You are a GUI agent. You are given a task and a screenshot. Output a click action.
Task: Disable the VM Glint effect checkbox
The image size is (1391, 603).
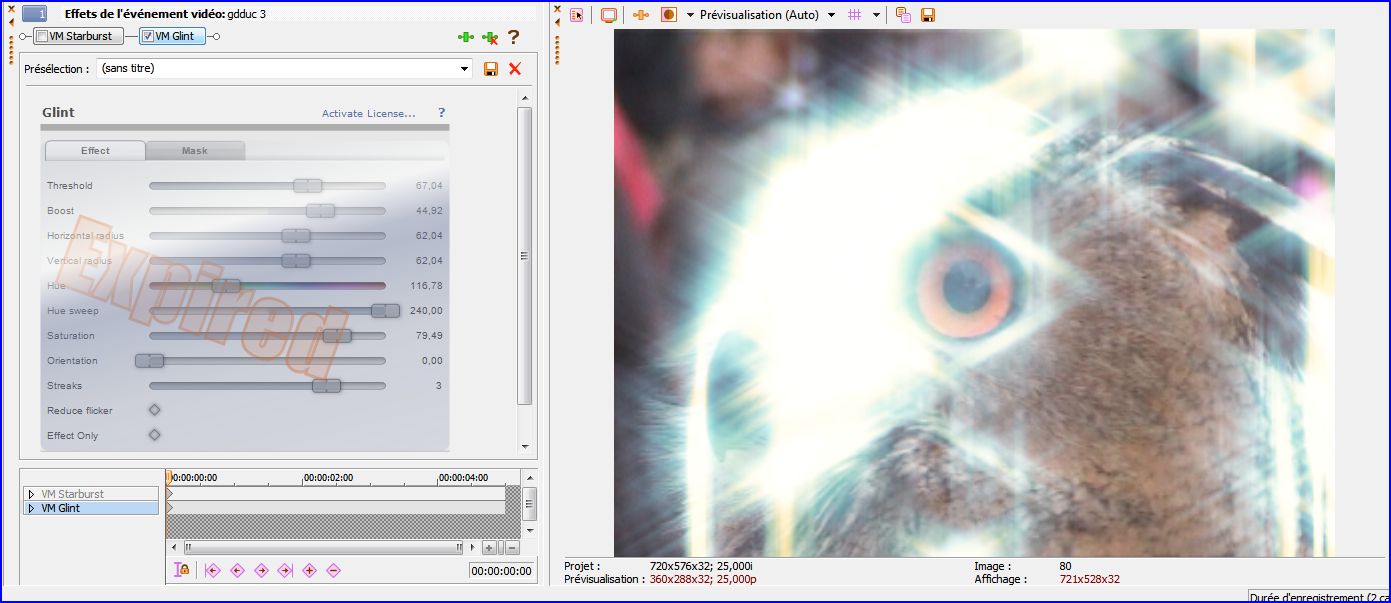(148, 37)
